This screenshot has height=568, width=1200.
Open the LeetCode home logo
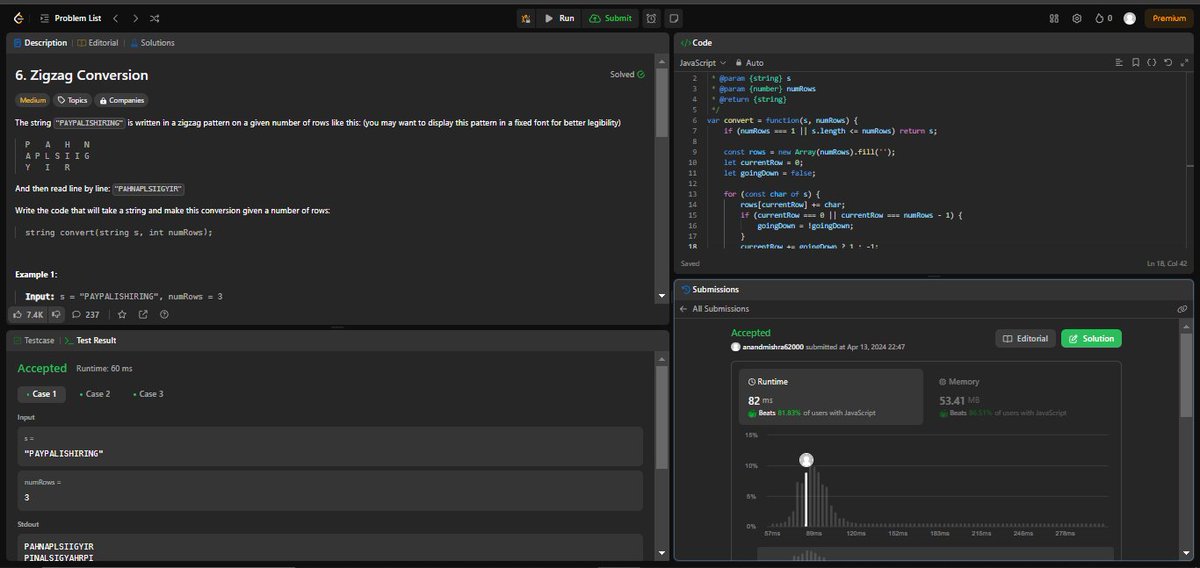(x=20, y=18)
